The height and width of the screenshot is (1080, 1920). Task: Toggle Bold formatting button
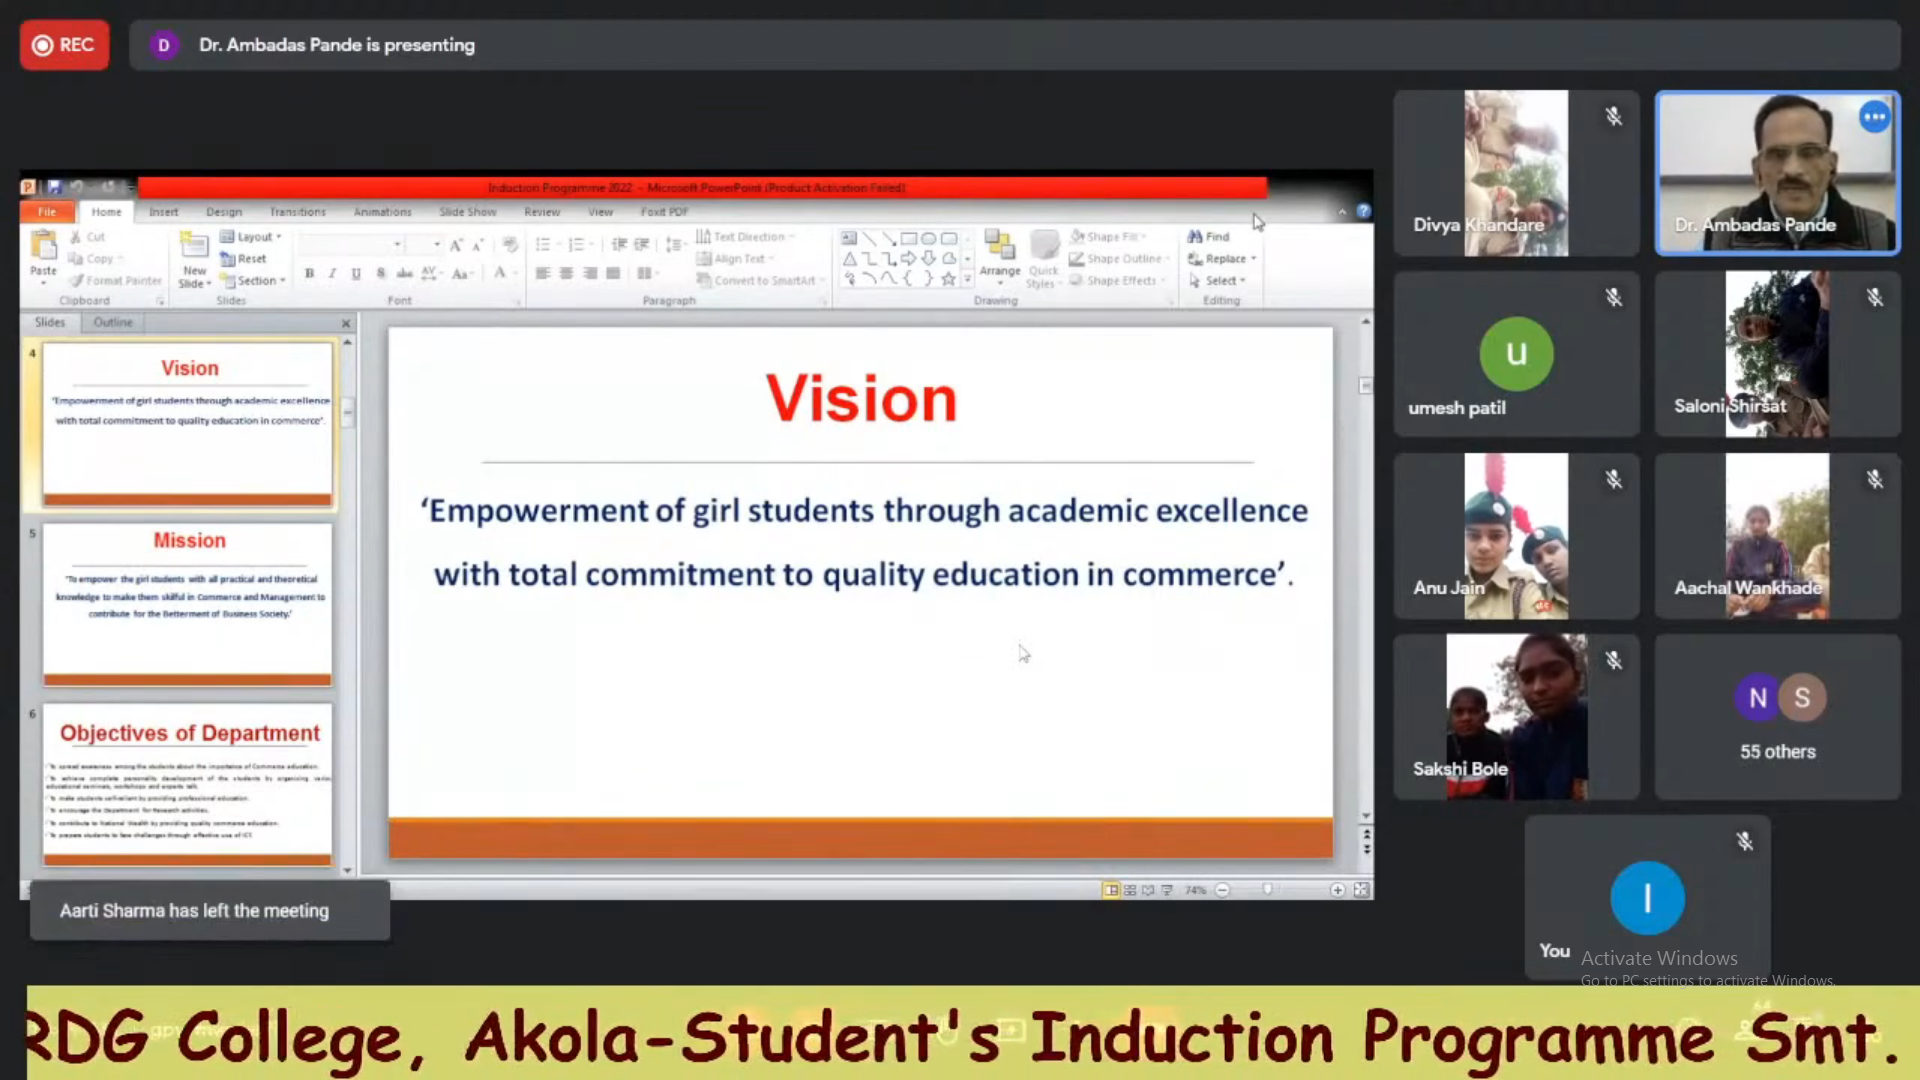[309, 273]
